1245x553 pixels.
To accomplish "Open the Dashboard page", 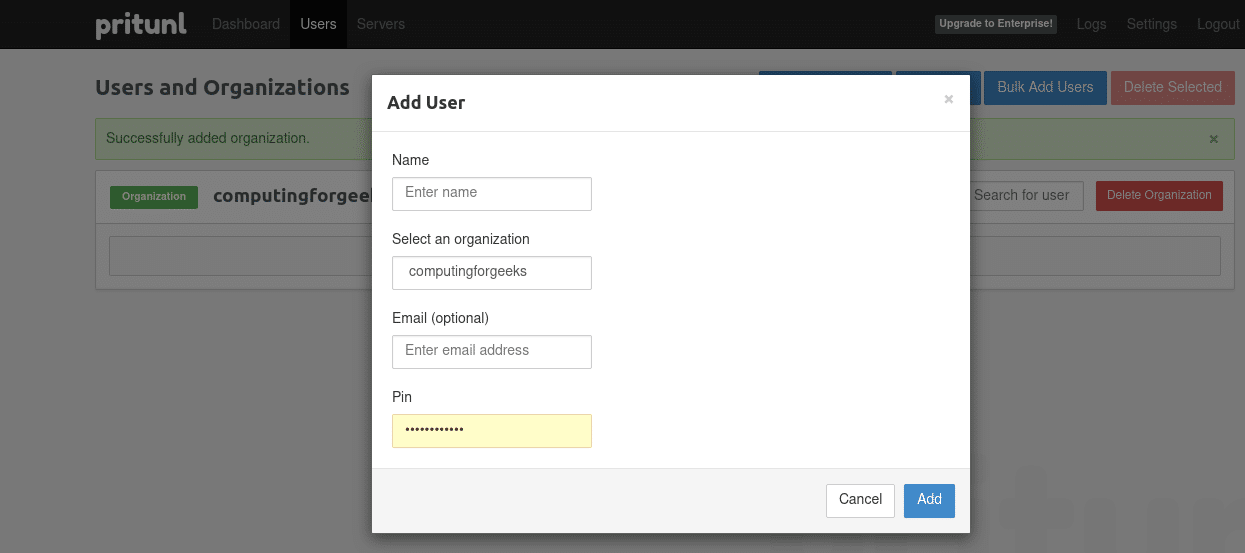I will [x=246, y=24].
